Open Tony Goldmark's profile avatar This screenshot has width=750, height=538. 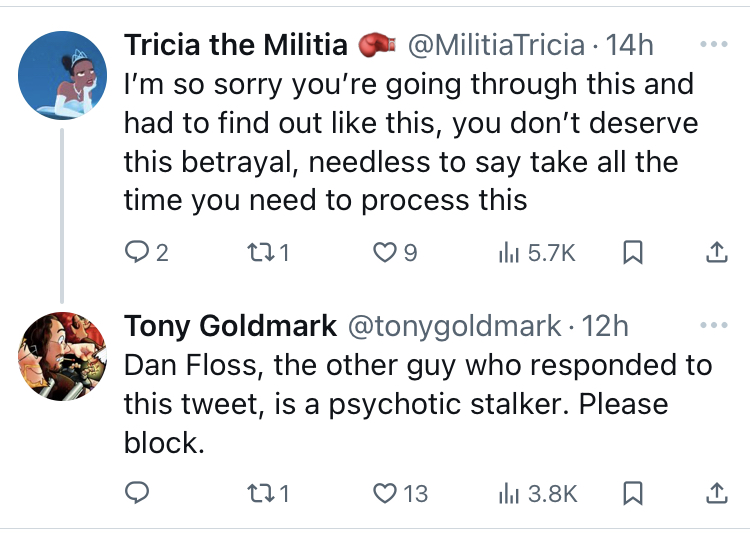pyautogui.click(x=62, y=356)
